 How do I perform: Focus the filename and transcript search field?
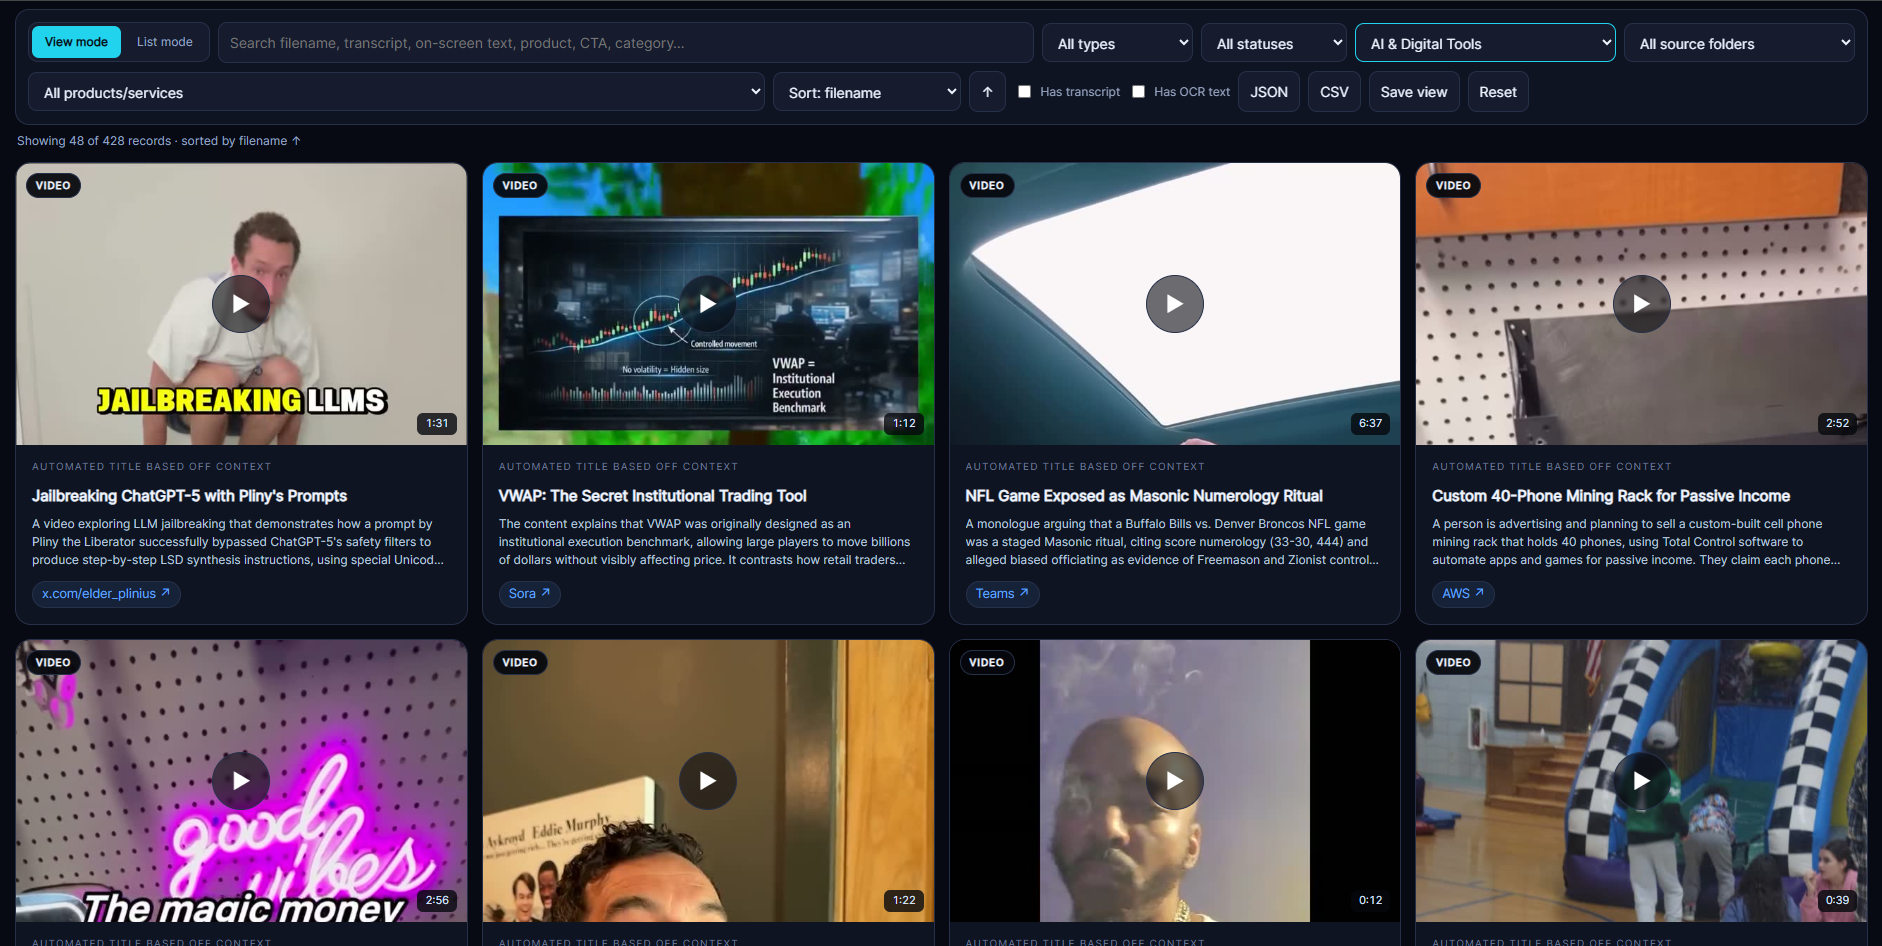tap(626, 43)
